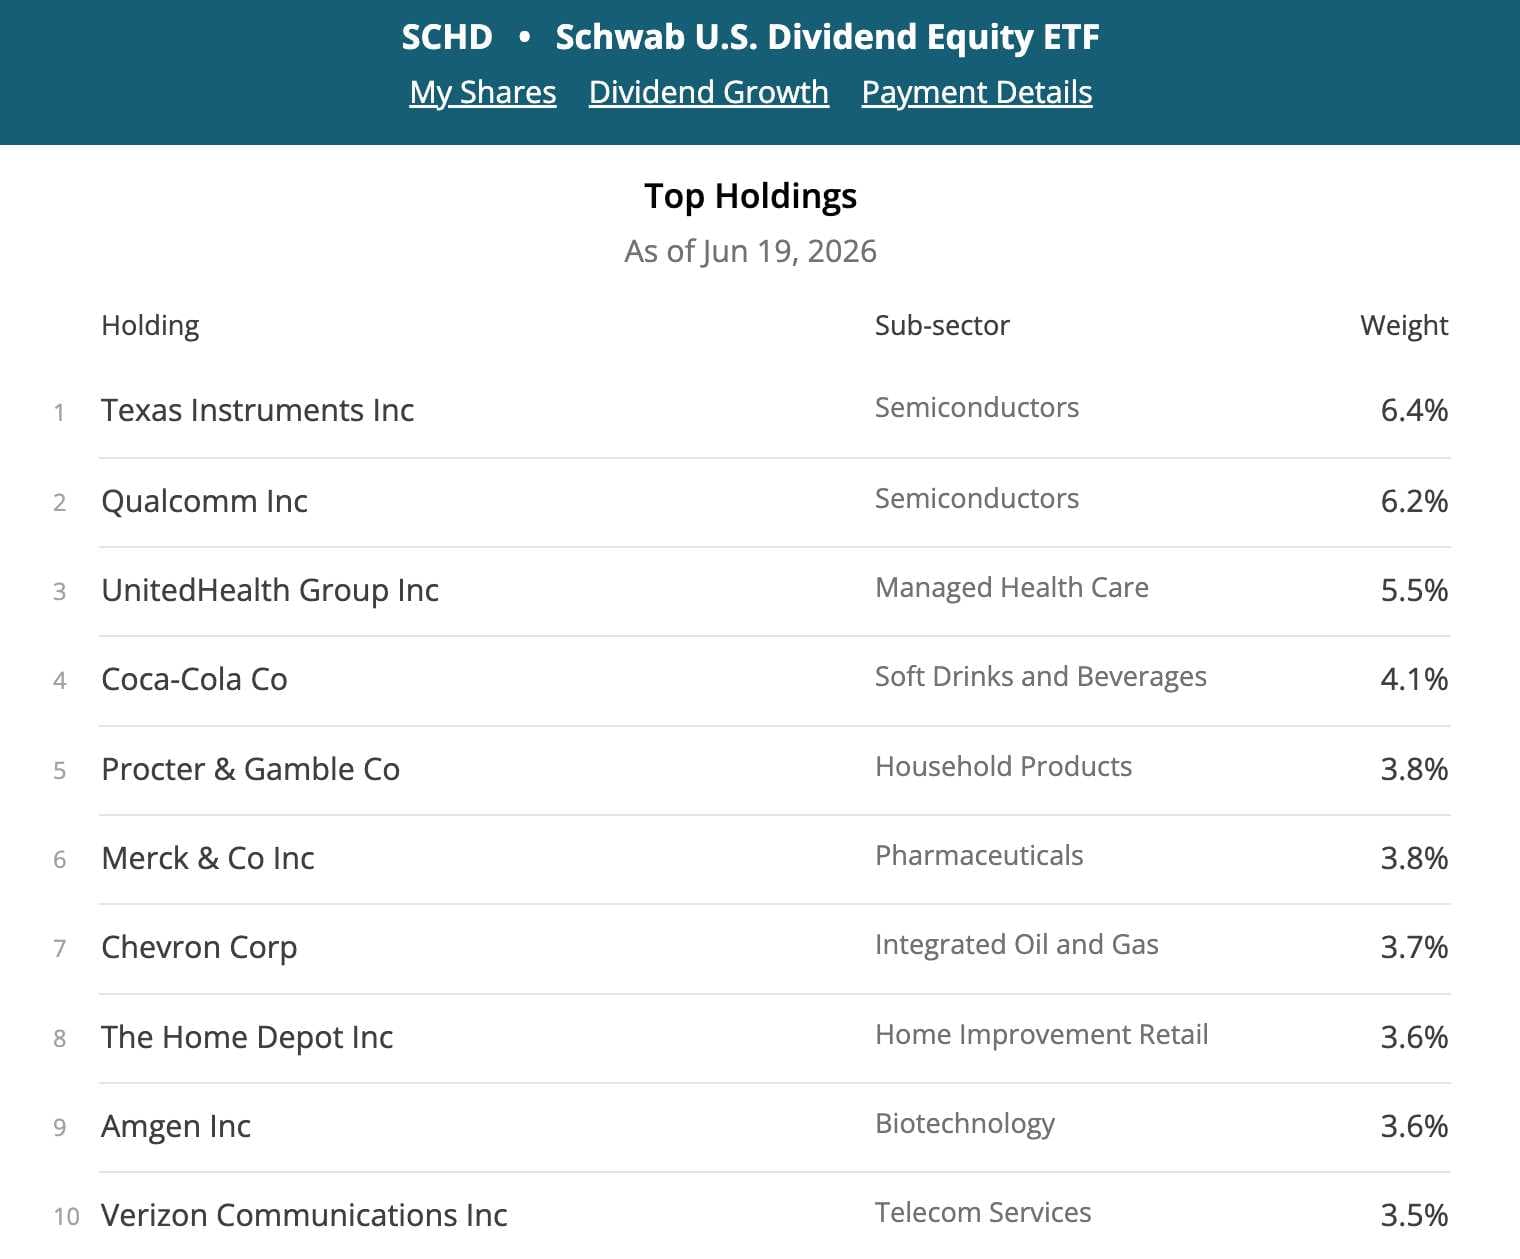Screen dimensions: 1520x1259
Task: Click the SCHD Schwab U.S. Dividend Equity ETF title
Action: 750,37
